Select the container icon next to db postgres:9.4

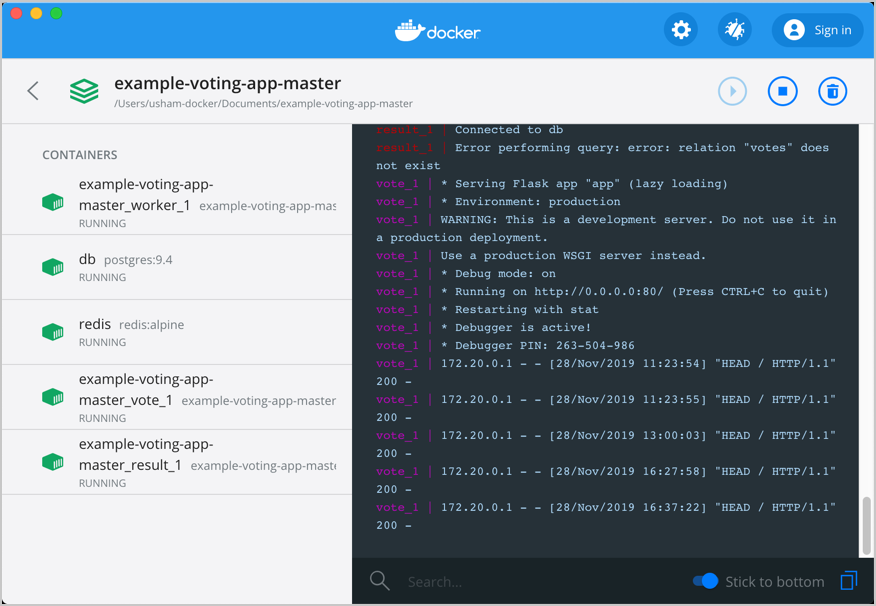point(52,267)
